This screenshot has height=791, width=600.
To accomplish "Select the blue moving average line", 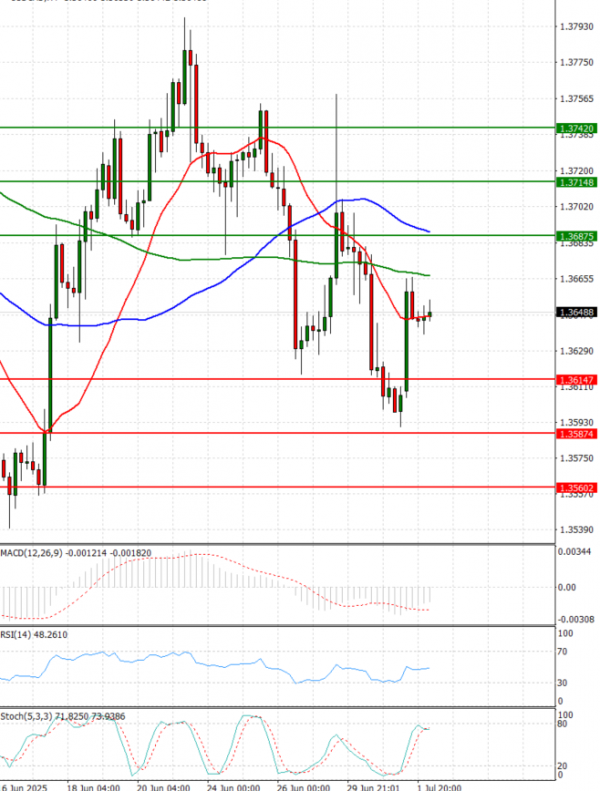I will pyautogui.click(x=217, y=287).
